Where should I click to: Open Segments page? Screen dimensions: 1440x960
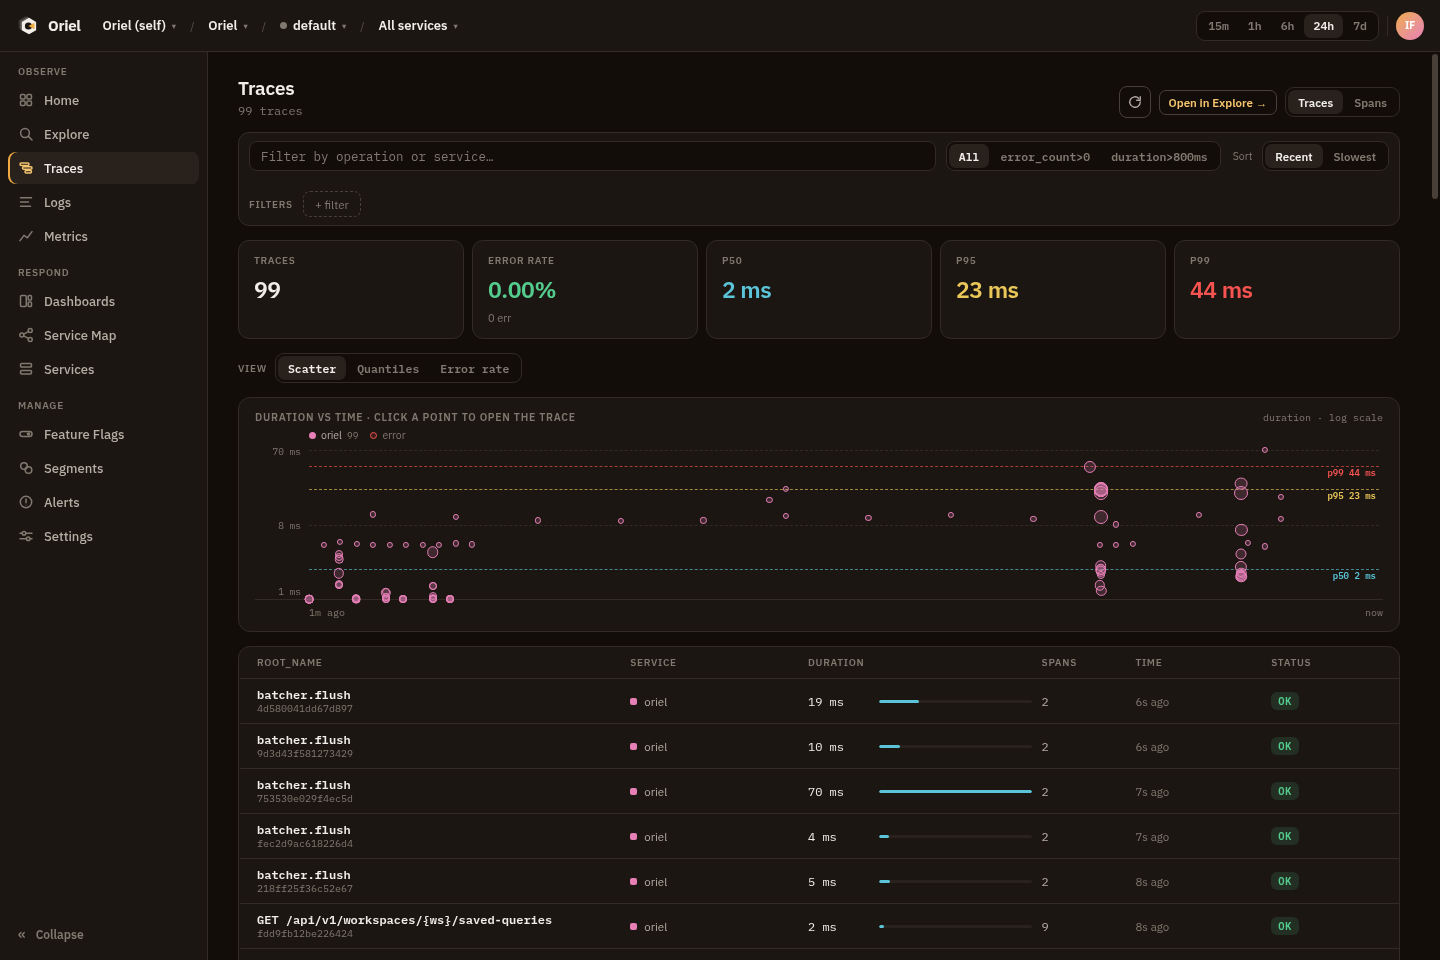coord(103,468)
